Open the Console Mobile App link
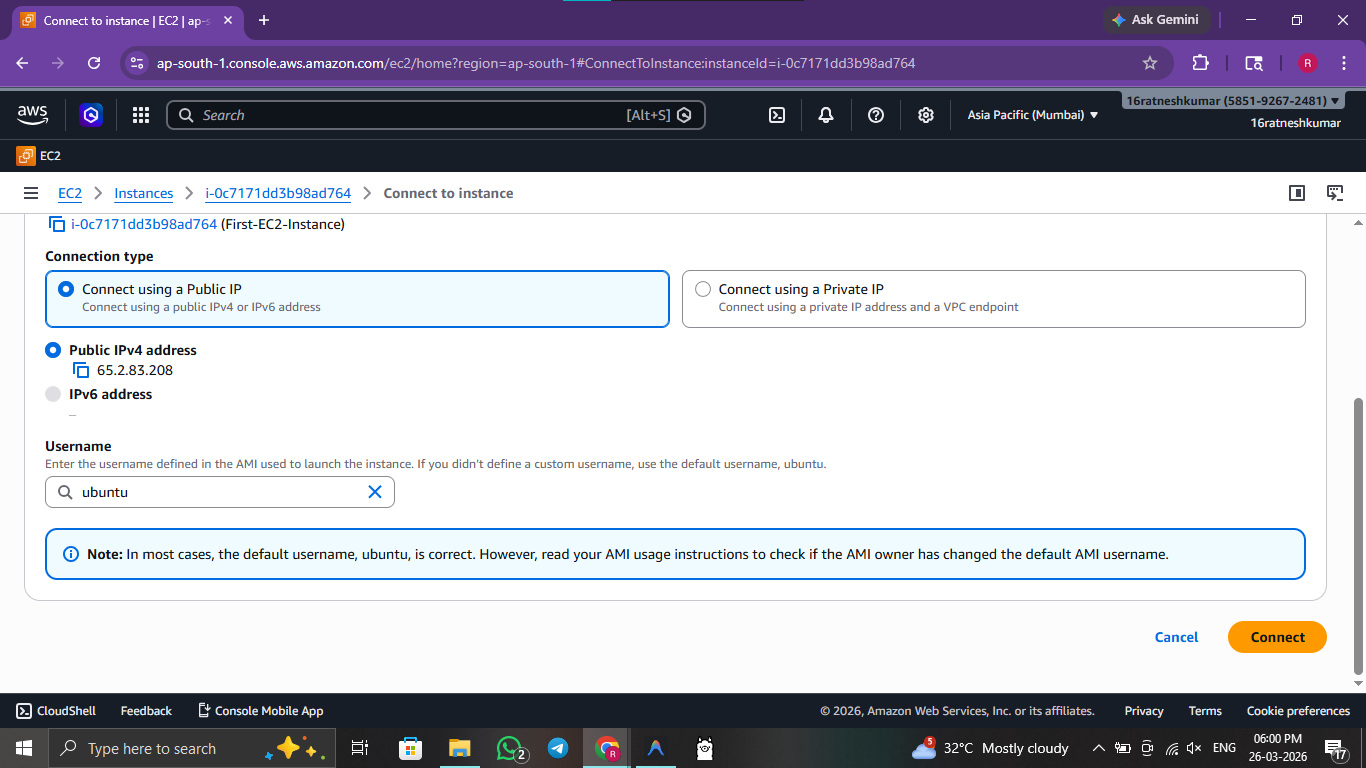 [260, 711]
